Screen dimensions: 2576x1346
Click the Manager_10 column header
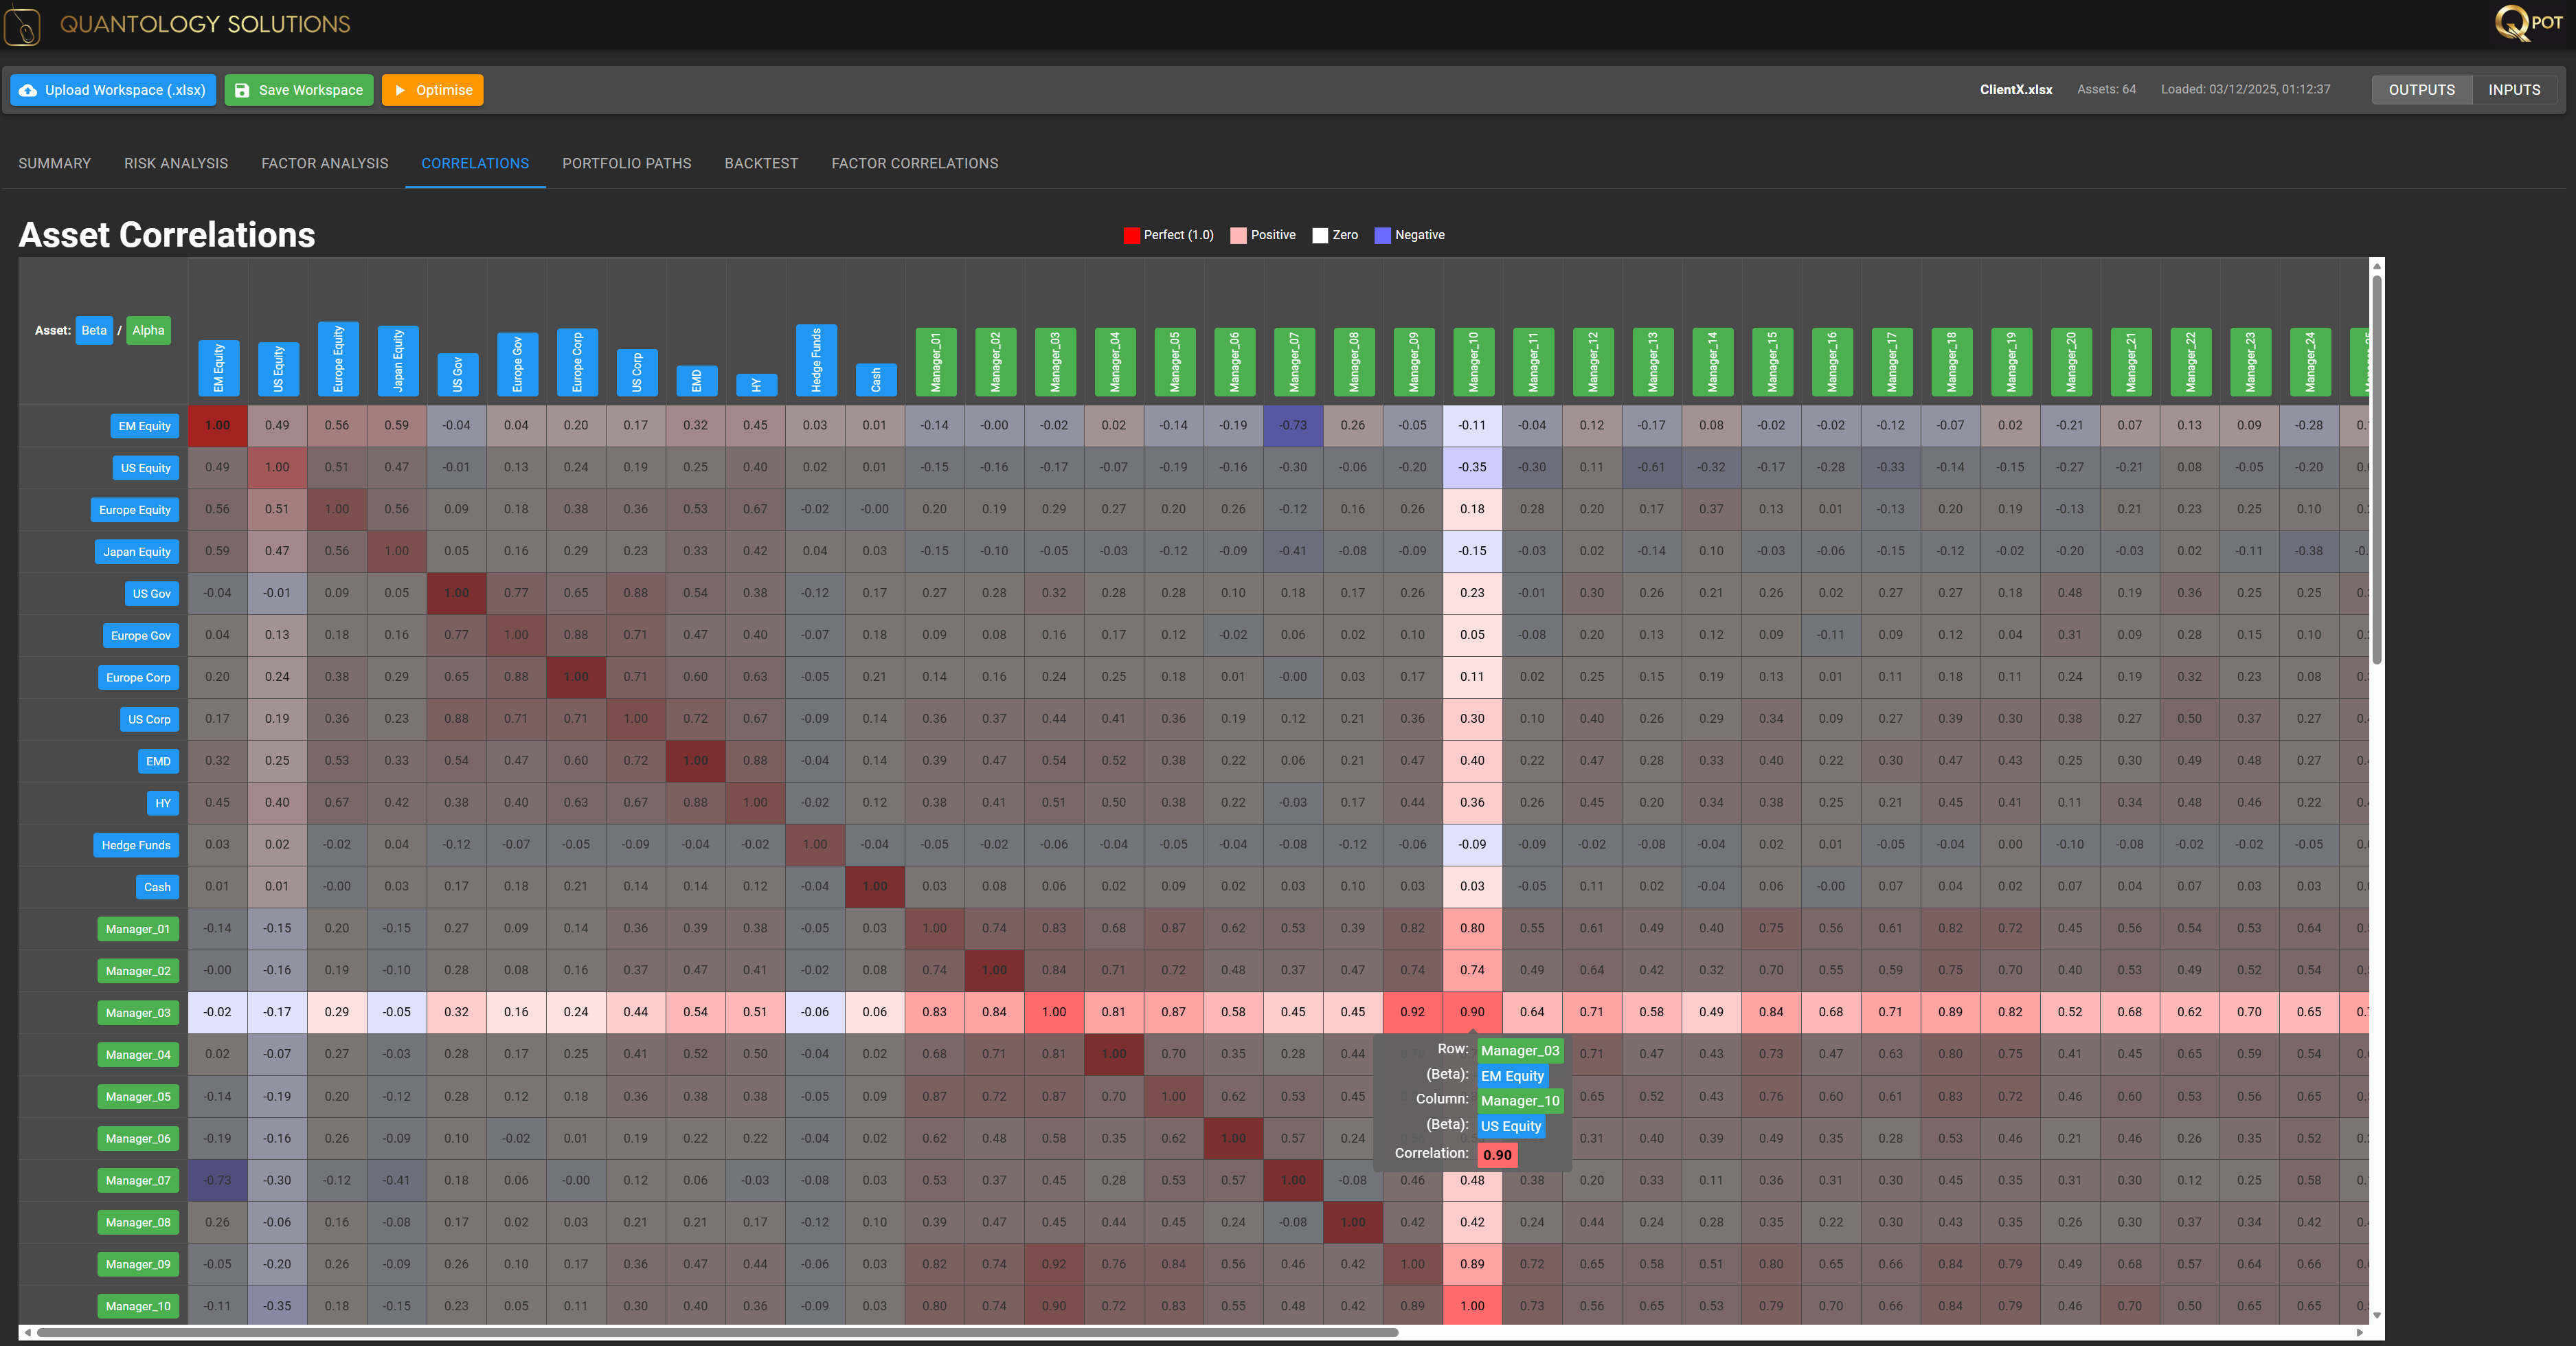point(1473,361)
